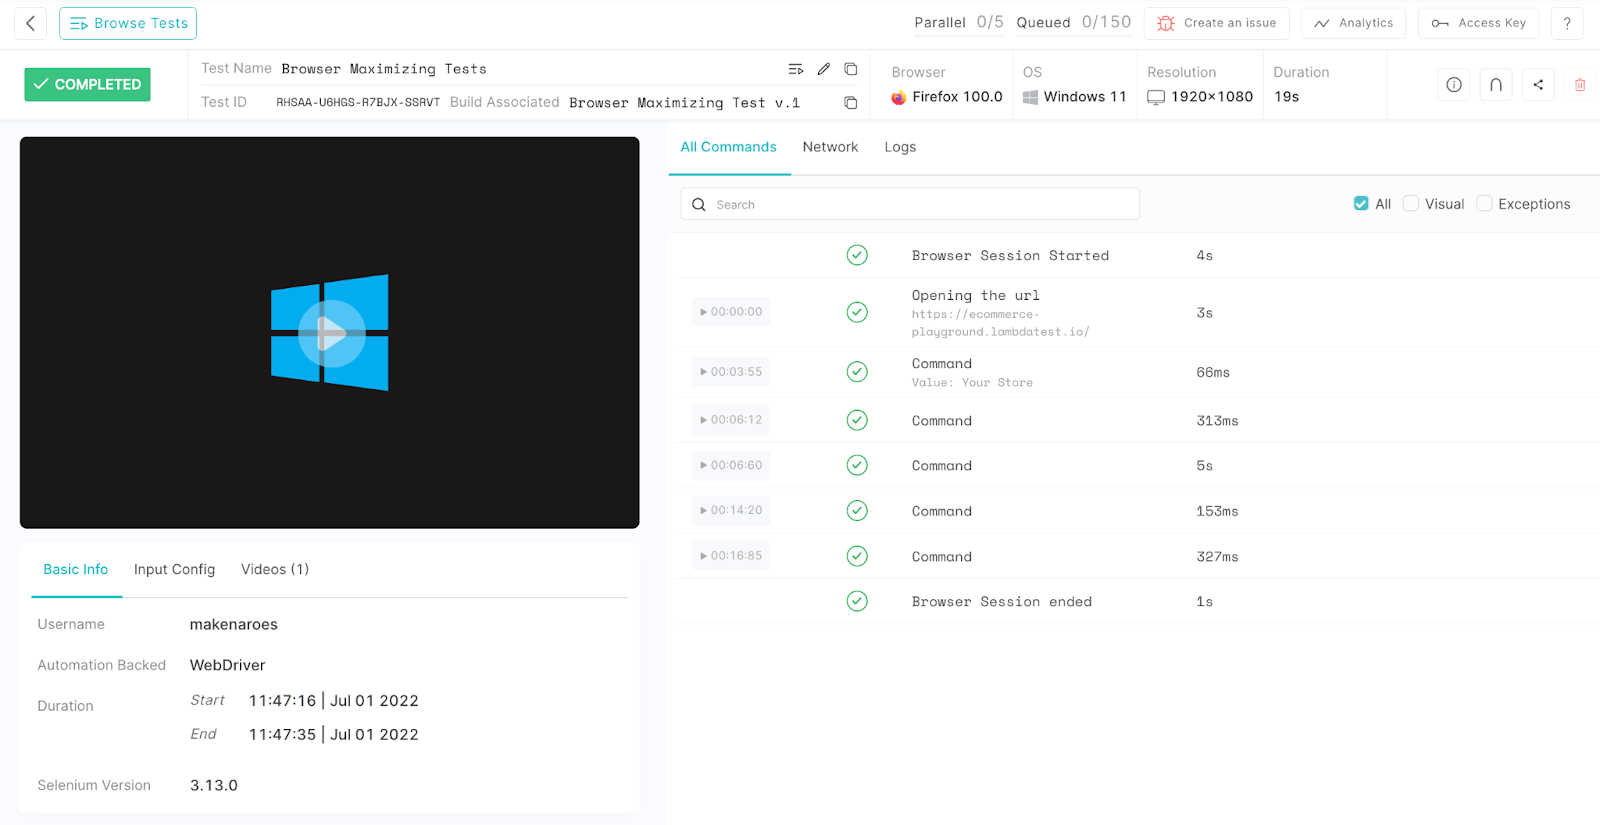Click Create an issue button
1600x825 pixels.
pos(1217,23)
